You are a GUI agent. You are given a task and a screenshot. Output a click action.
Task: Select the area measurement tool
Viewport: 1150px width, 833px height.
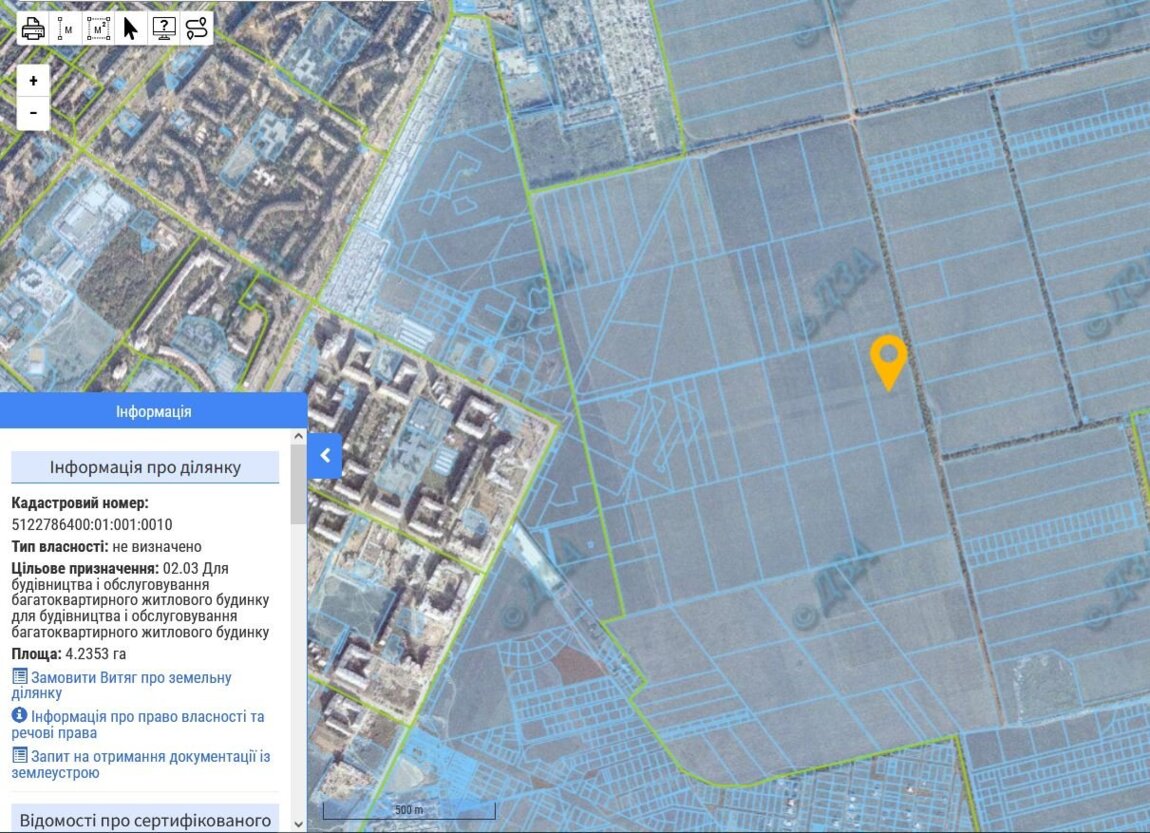tap(98, 29)
